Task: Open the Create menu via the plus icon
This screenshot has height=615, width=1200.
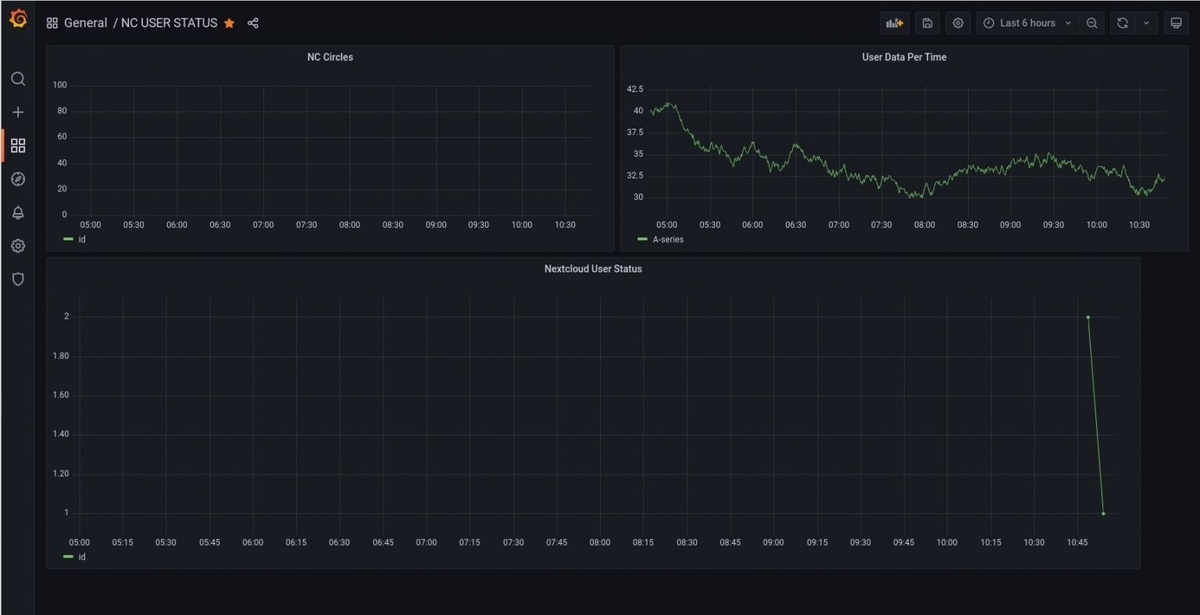Action: pos(17,112)
